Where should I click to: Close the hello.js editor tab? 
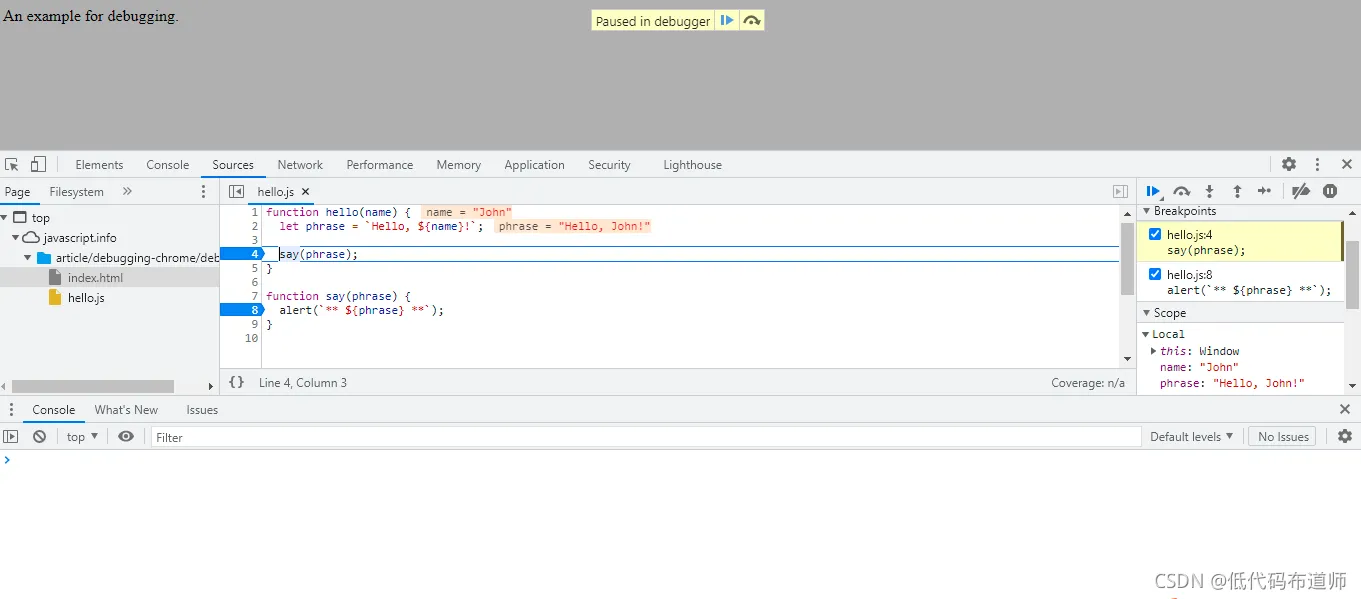(306, 191)
